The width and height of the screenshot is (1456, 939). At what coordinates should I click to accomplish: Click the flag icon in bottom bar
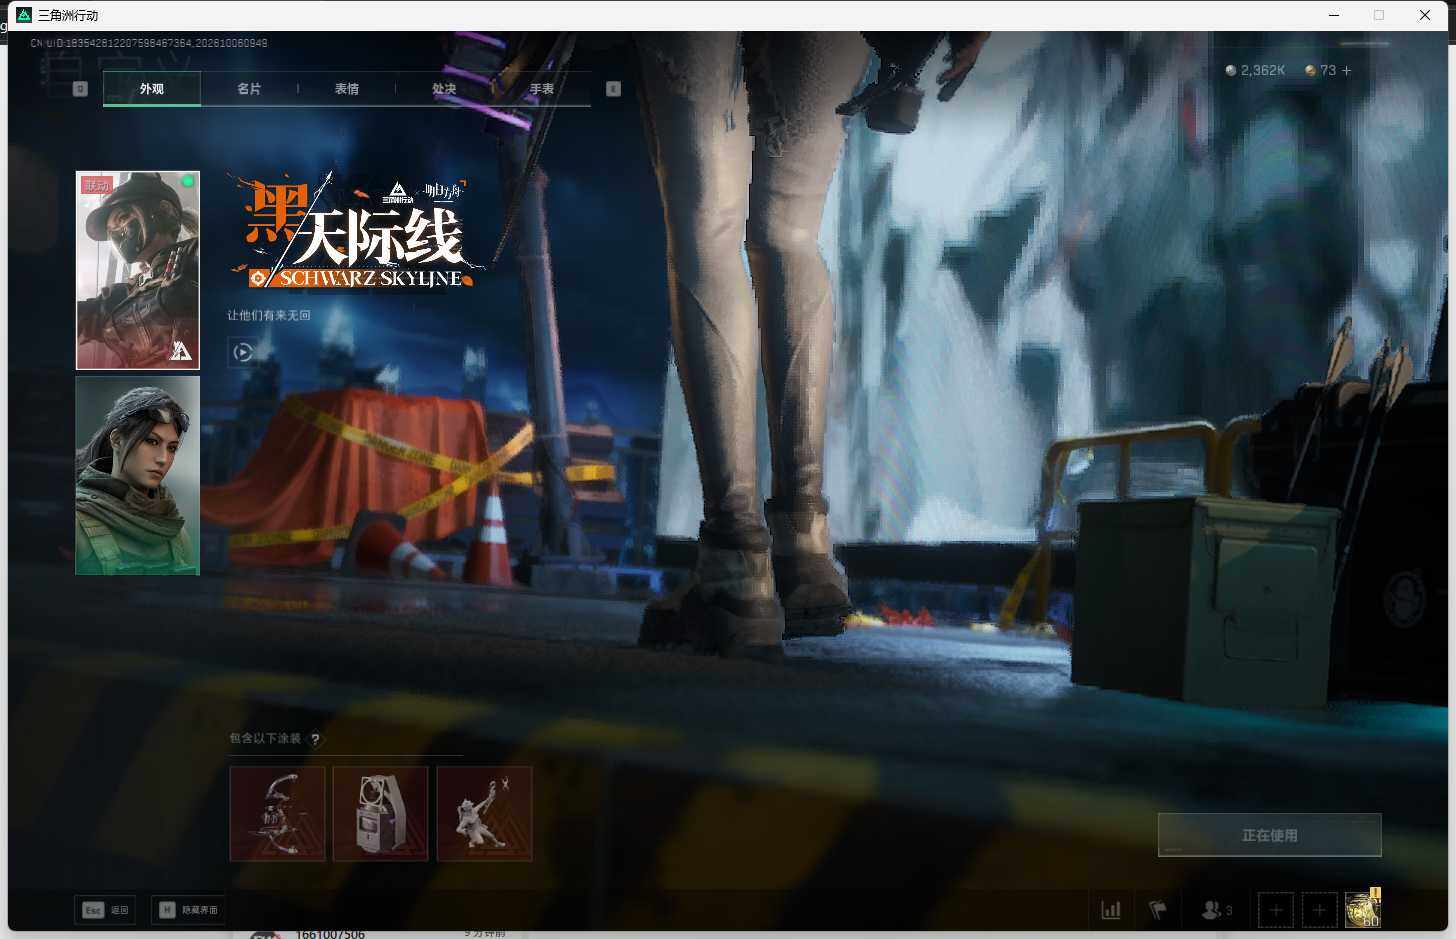tap(1158, 910)
